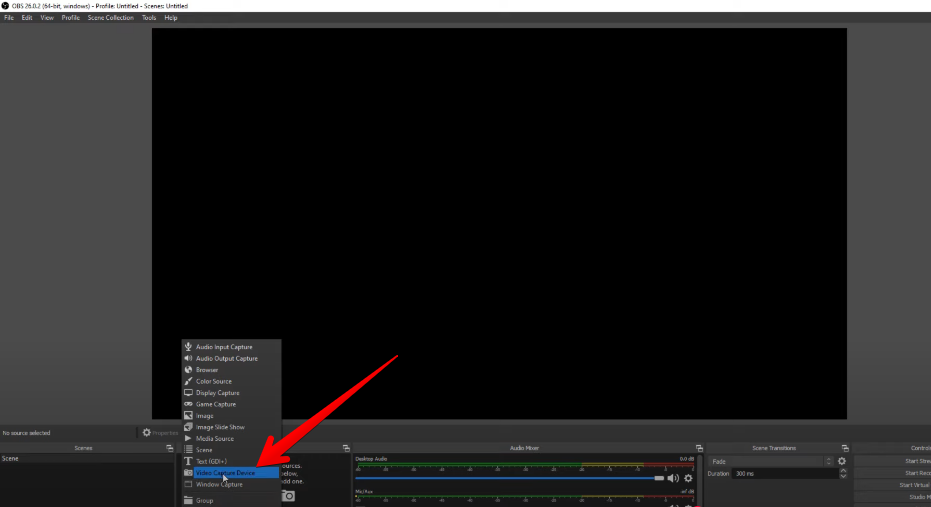Image resolution: width=931 pixels, height=507 pixels.
Task: Click inside the black preview canvas
Action: click(499, 224)
